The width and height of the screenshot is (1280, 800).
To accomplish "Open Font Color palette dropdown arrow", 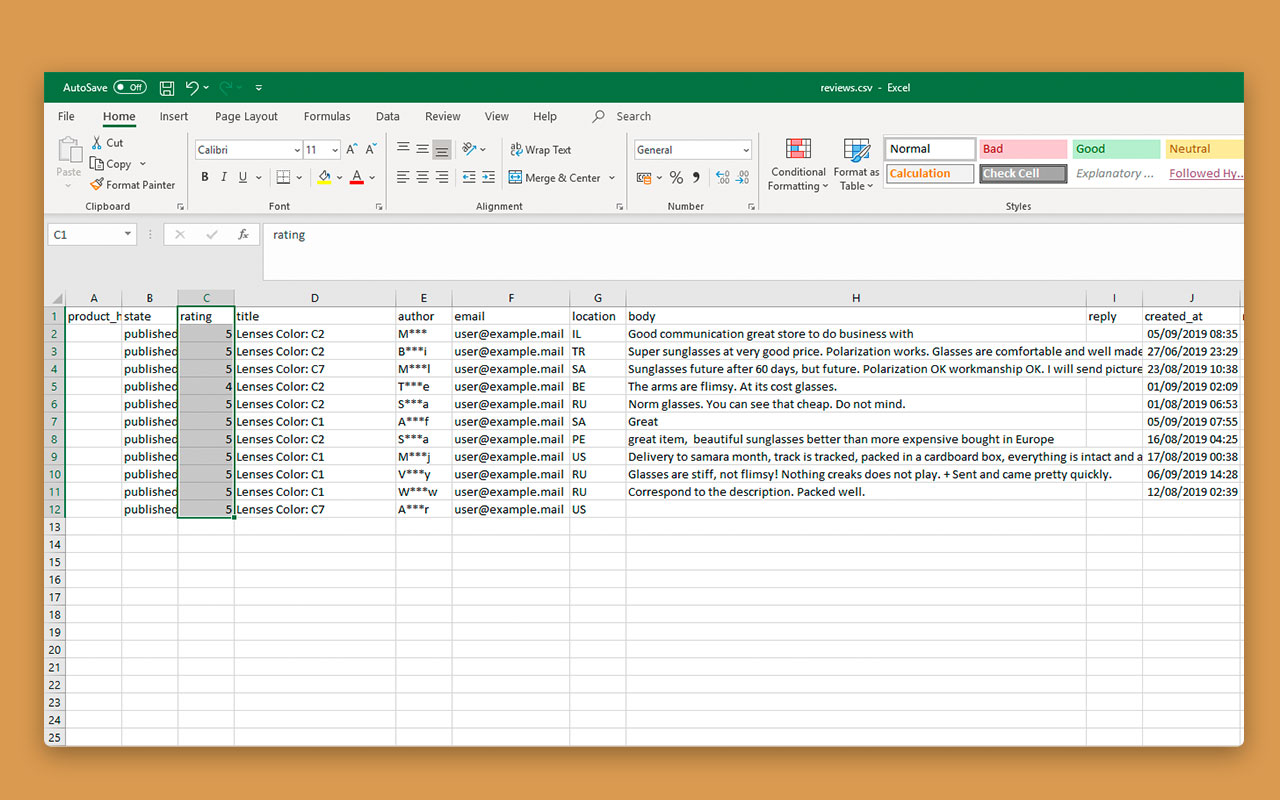I will tap(372, 178).
